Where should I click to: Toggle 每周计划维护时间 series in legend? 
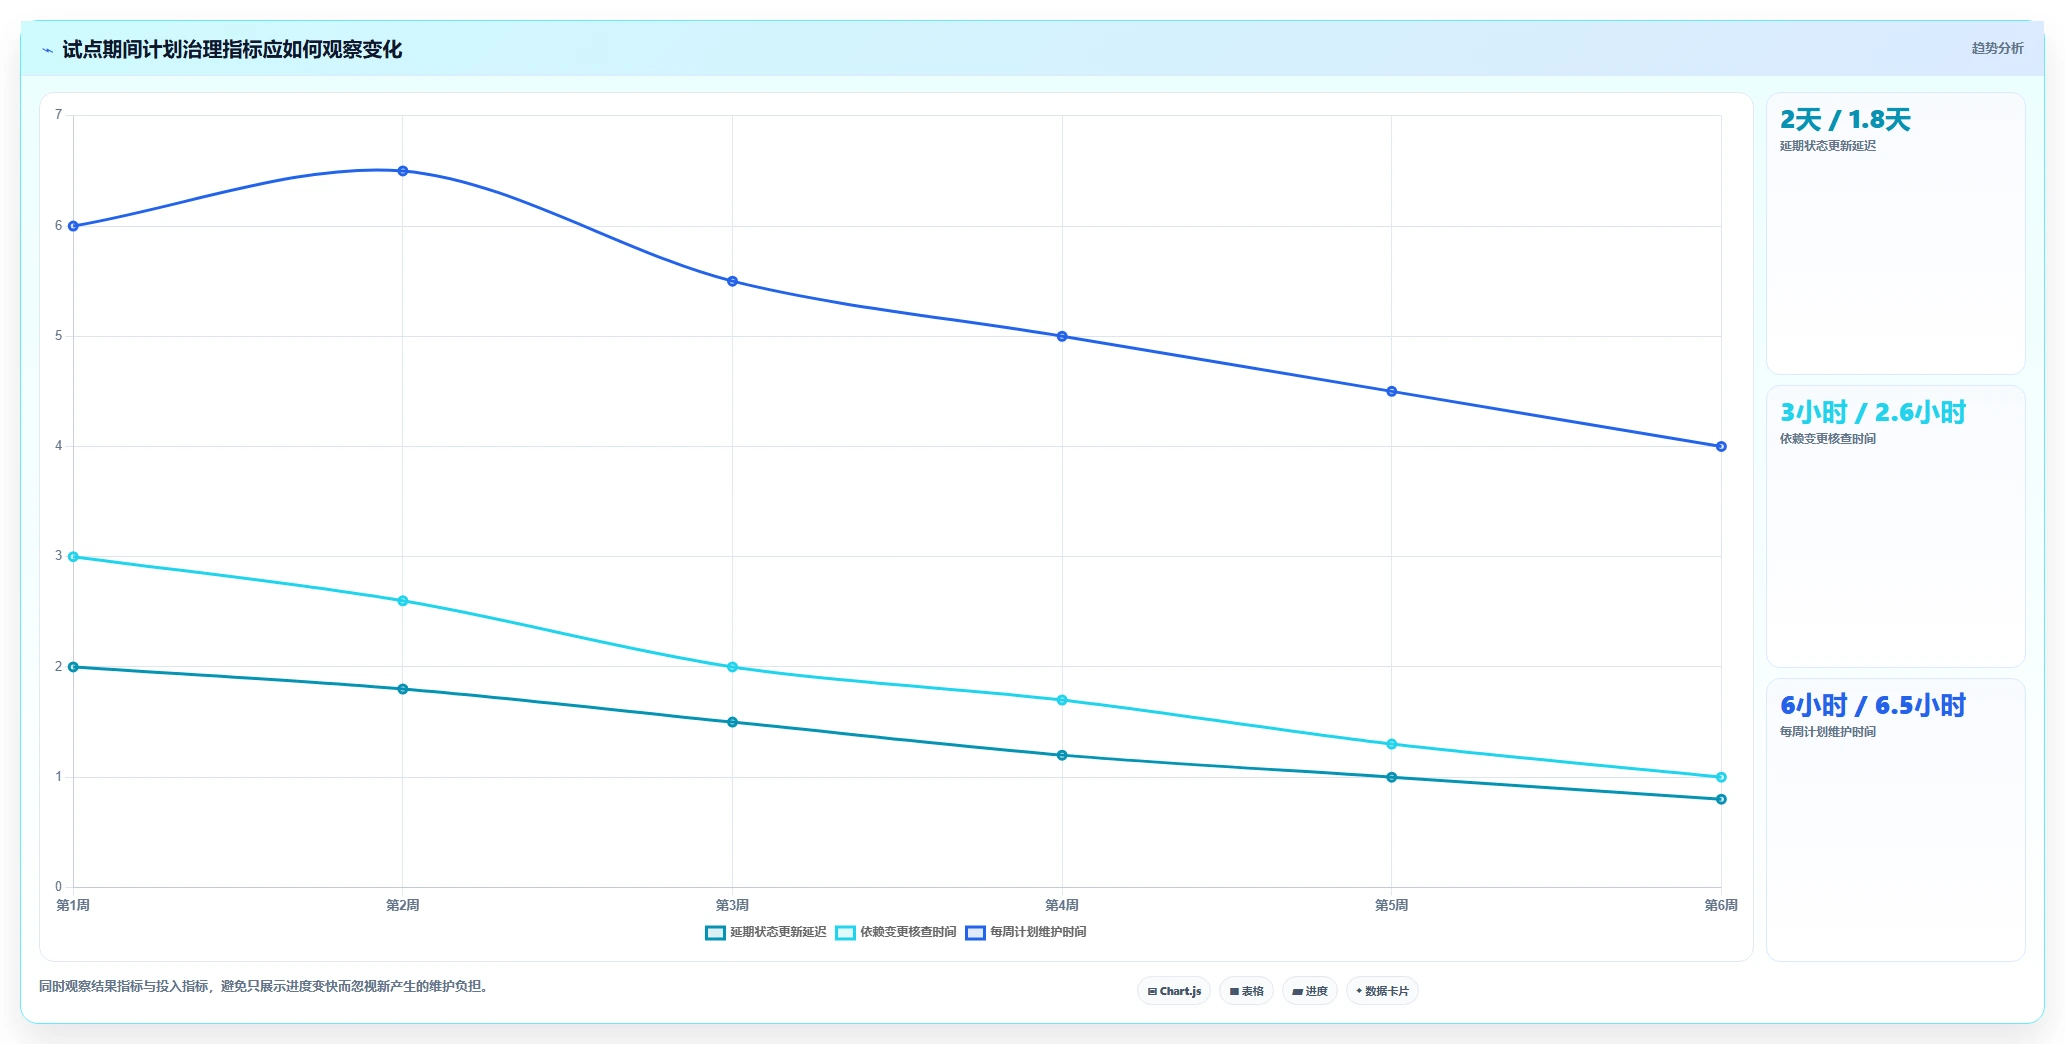click(1026, 932)
